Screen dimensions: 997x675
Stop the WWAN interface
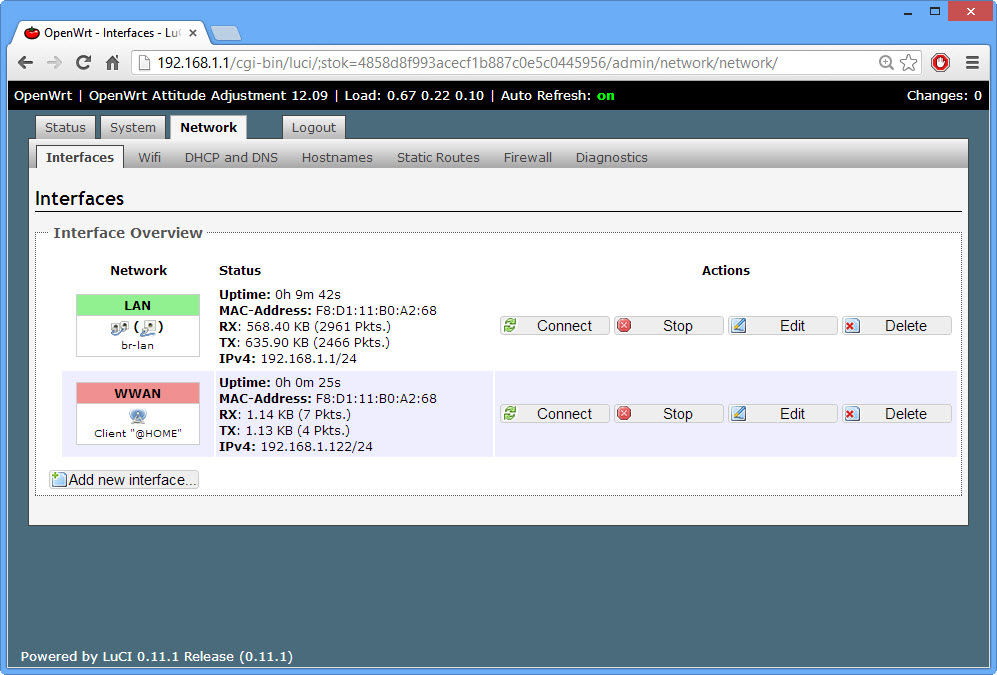click(x=669, y=413)
